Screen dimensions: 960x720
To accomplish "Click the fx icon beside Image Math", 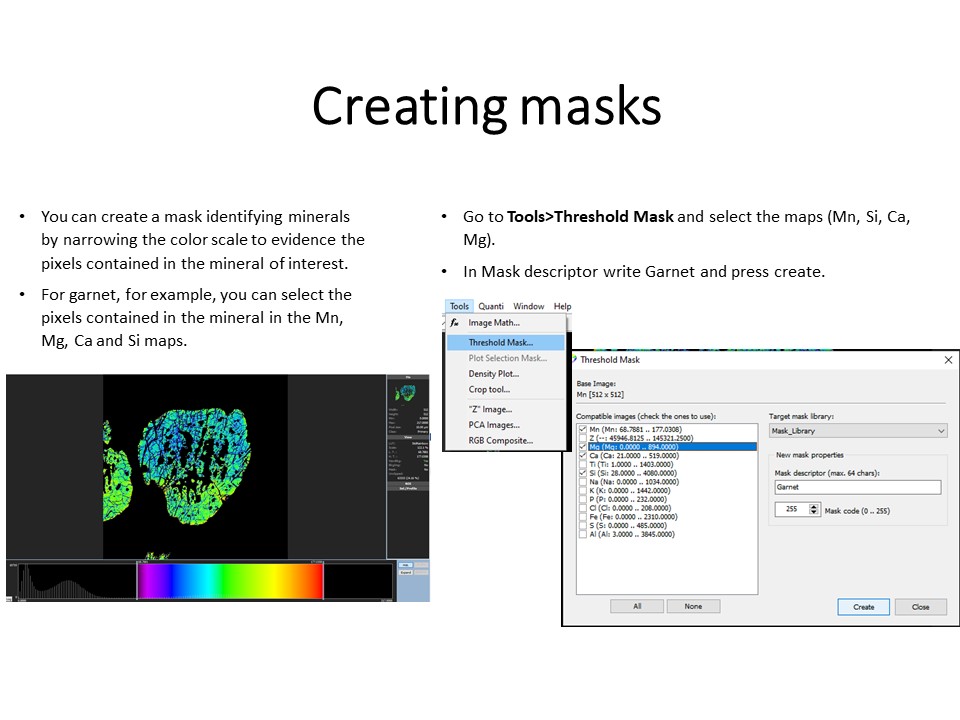I will coord(454,323).
